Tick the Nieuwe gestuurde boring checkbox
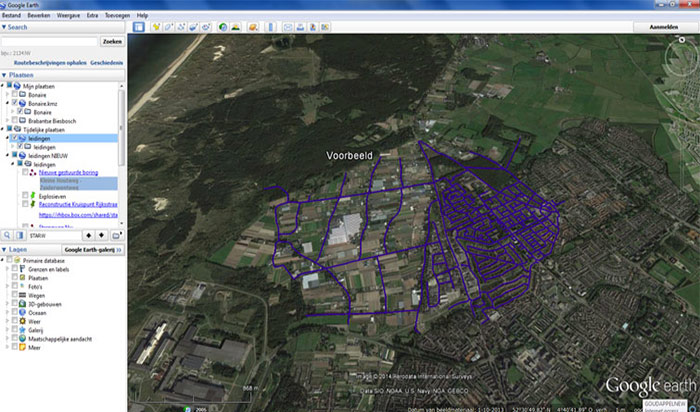The width and height of the screenshot is (700, 412). pos(25,172)
